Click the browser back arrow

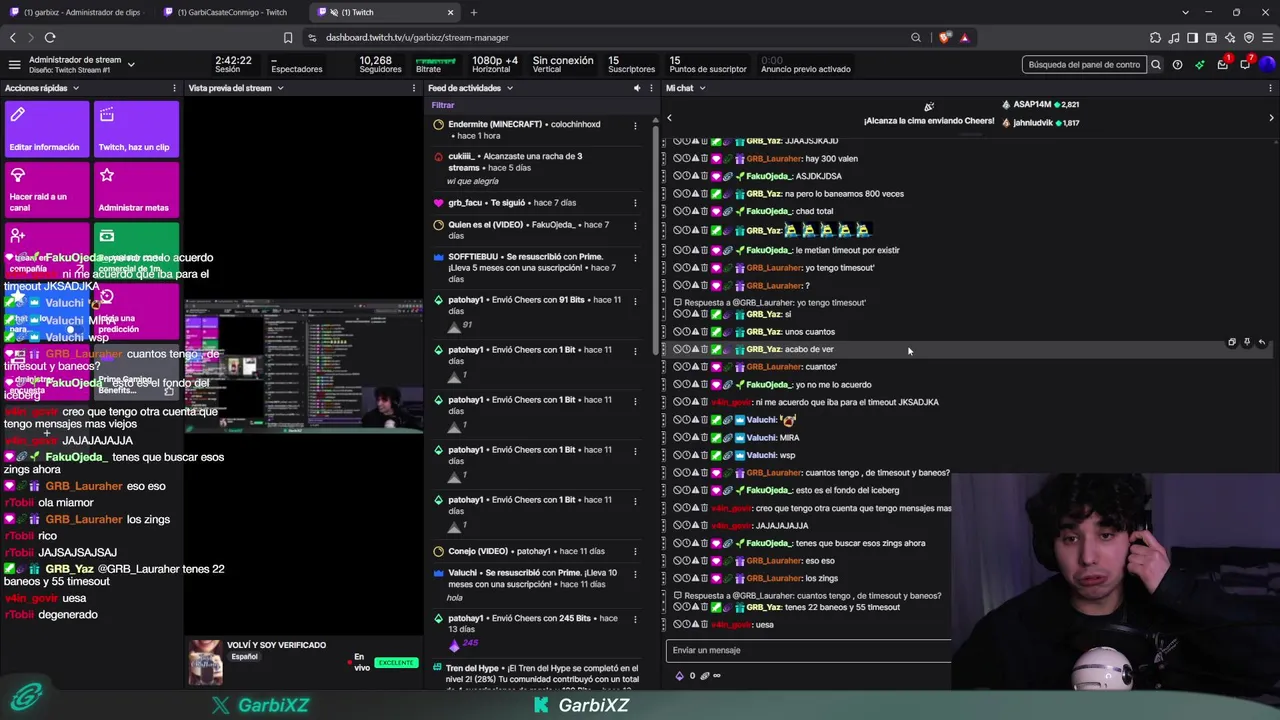click(13, 38)
